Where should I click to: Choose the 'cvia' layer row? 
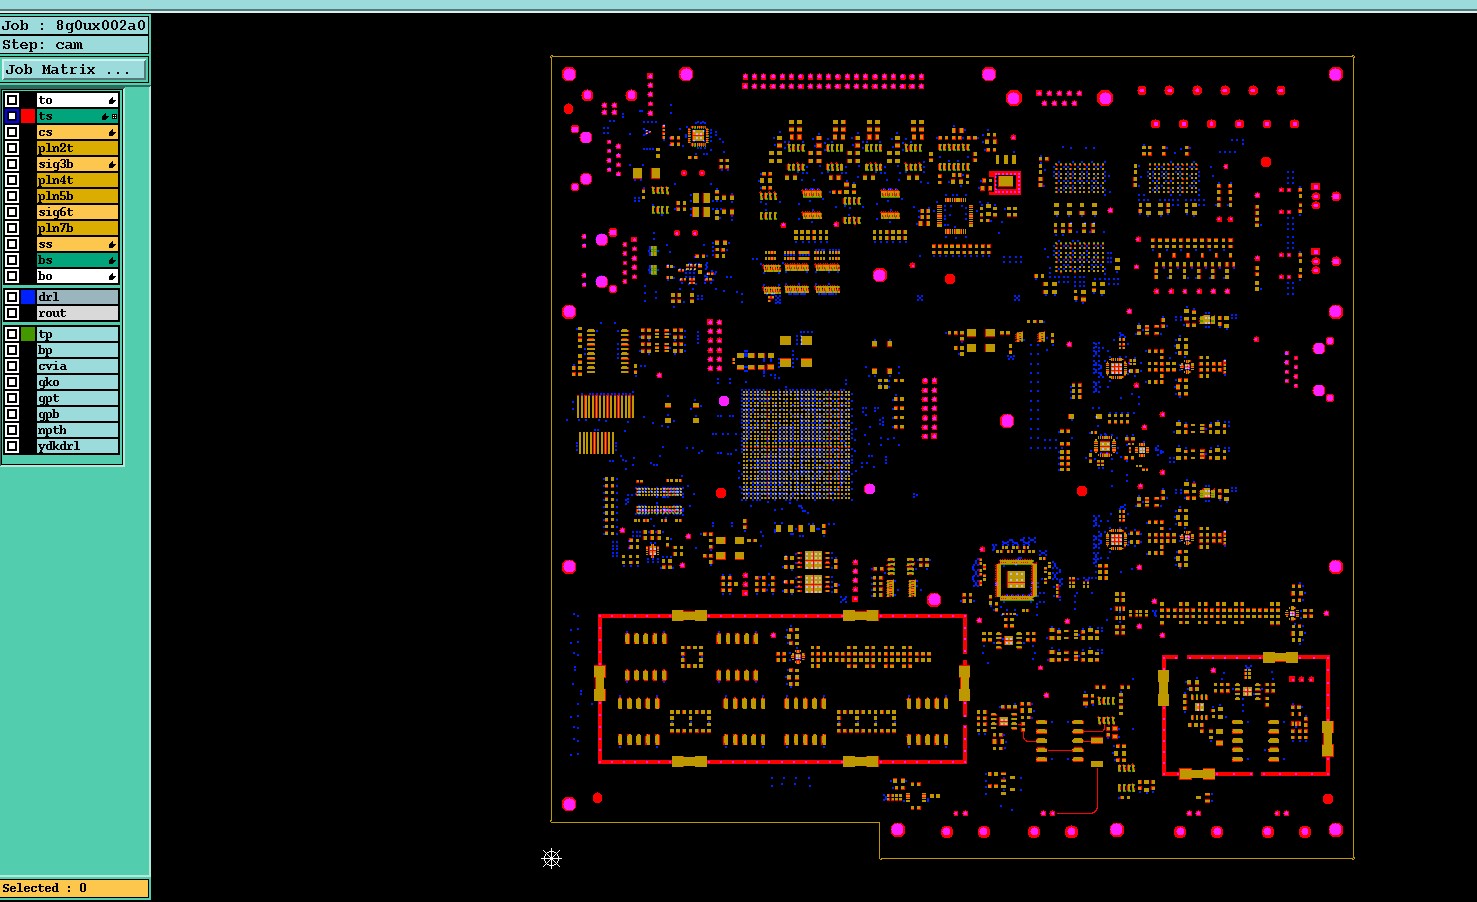[78, 366]
